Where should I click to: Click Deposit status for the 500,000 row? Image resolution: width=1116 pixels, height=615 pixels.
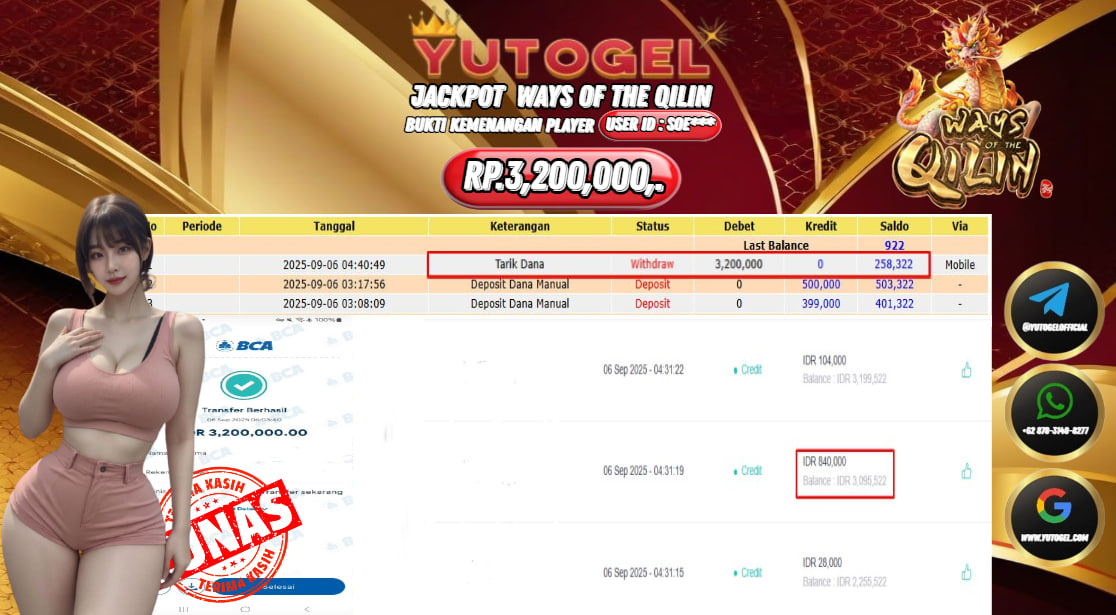(x=653, y=284)
